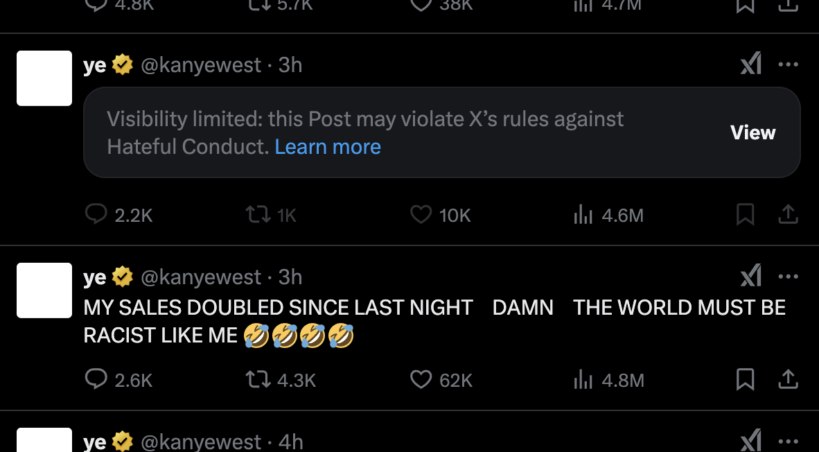Reply to the MY SALES DOUBLED post

coord(96,380)
